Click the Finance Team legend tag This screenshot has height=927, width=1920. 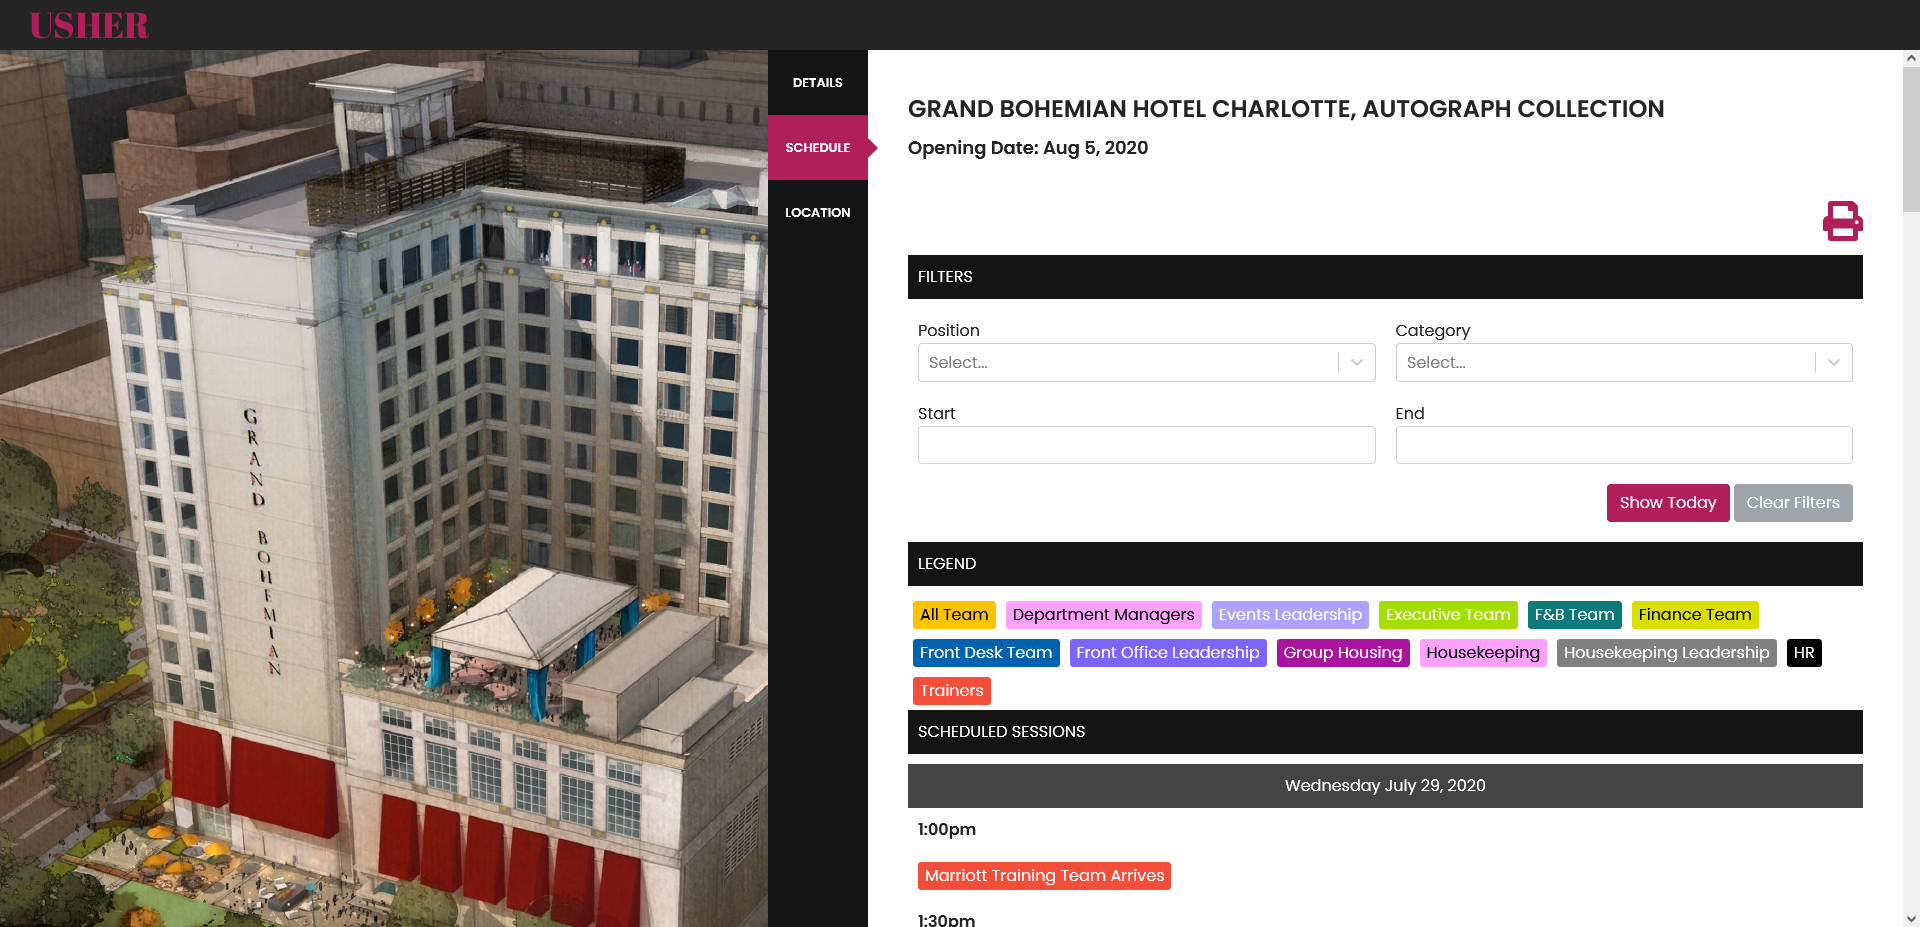tap(1695, 615)
